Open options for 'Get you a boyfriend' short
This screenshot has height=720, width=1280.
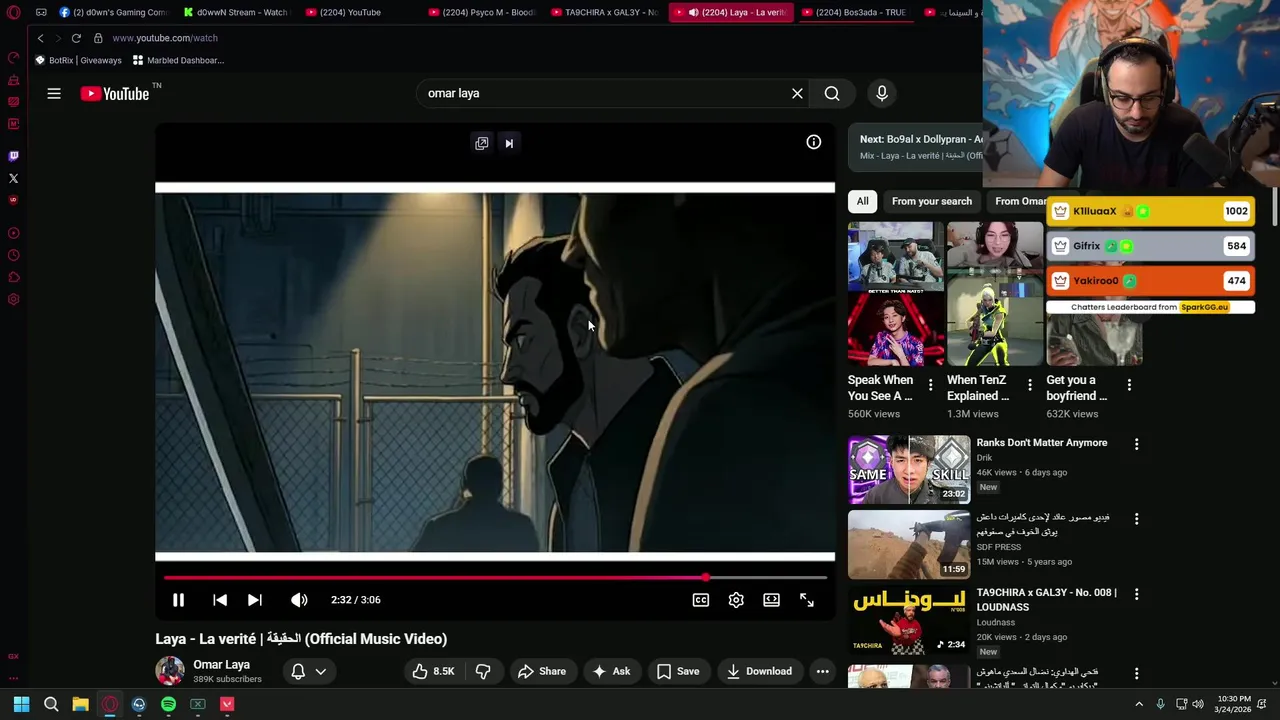point(1129,385)
